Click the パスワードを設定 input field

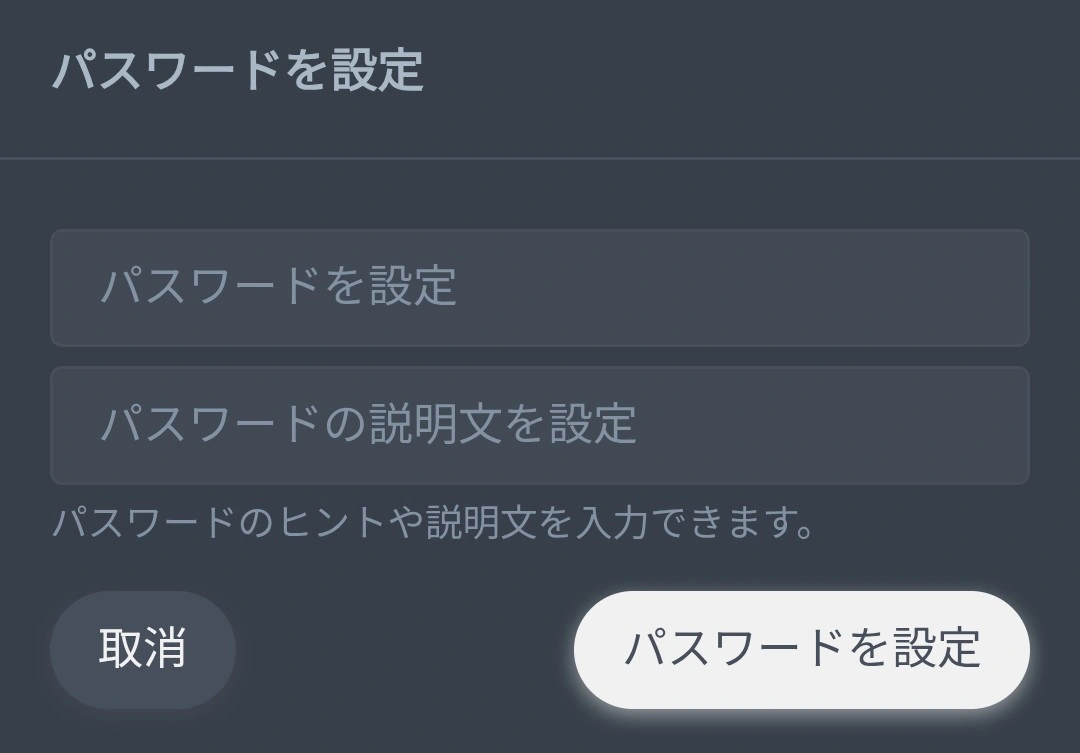click(539, 288)
